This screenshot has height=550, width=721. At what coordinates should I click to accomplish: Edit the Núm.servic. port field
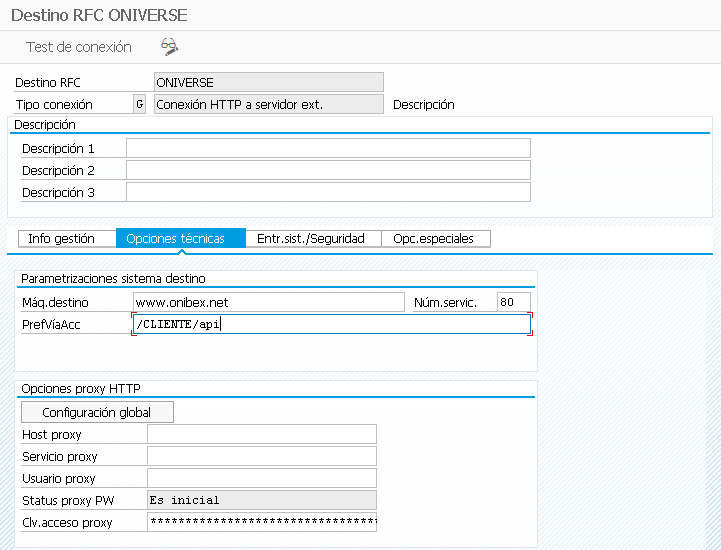(x=513, y=302)
